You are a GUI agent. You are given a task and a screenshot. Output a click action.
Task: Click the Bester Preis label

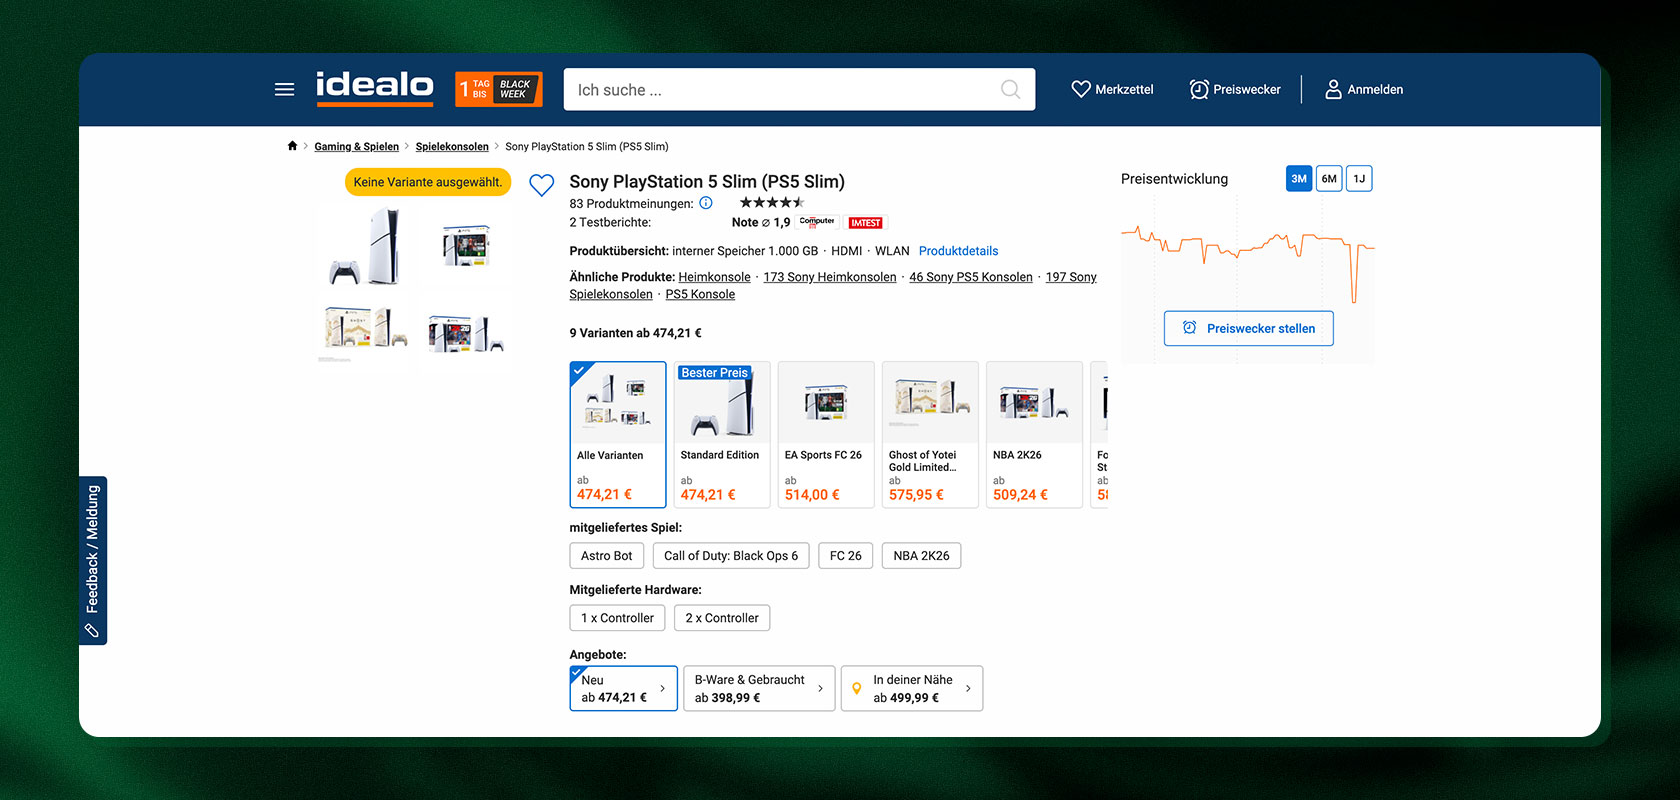click(714, 373)
